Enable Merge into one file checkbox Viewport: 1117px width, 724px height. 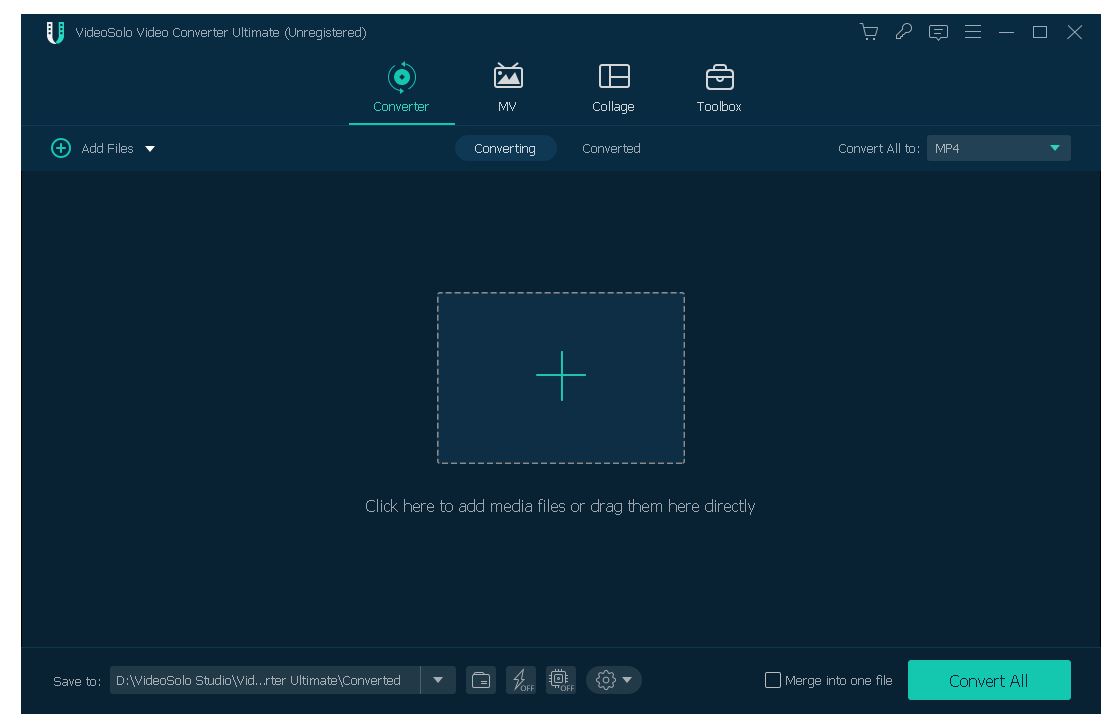pyautogui.click(x=773, y=681)
